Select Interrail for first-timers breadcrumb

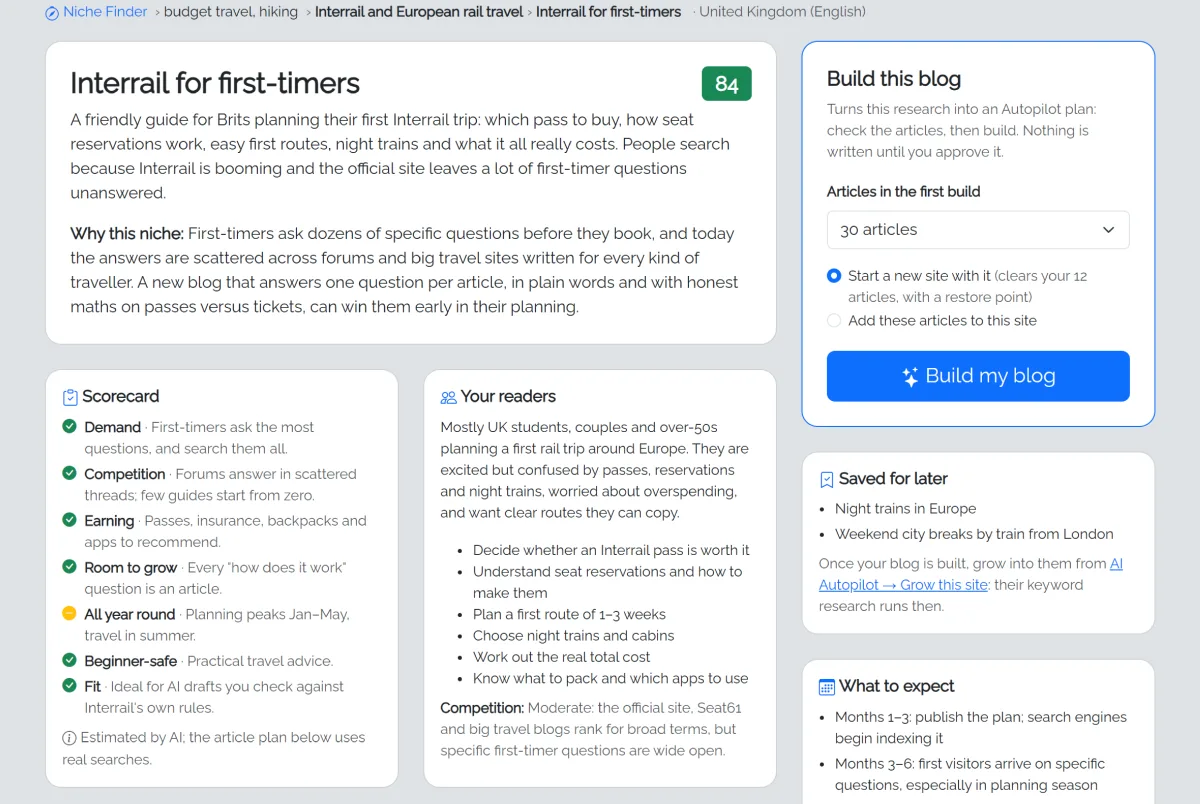coord(608,12)
